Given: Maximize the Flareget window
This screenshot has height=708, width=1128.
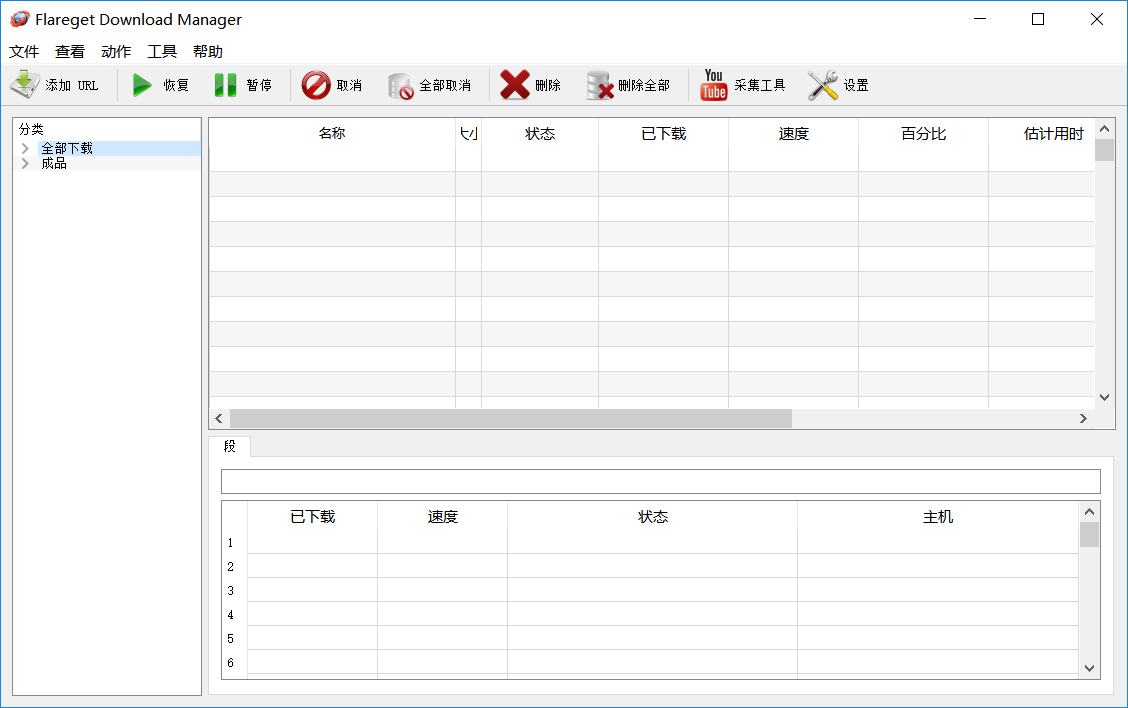Looking at the screenshot, I should pyautogui.click(x=1038, y=19).
